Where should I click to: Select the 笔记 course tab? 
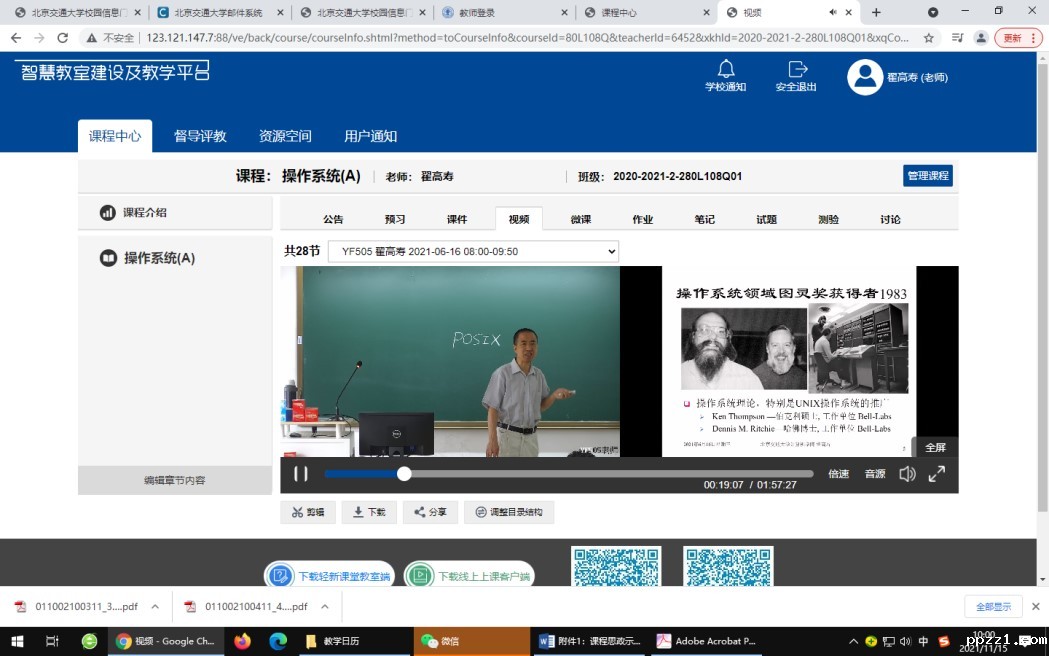704,219
